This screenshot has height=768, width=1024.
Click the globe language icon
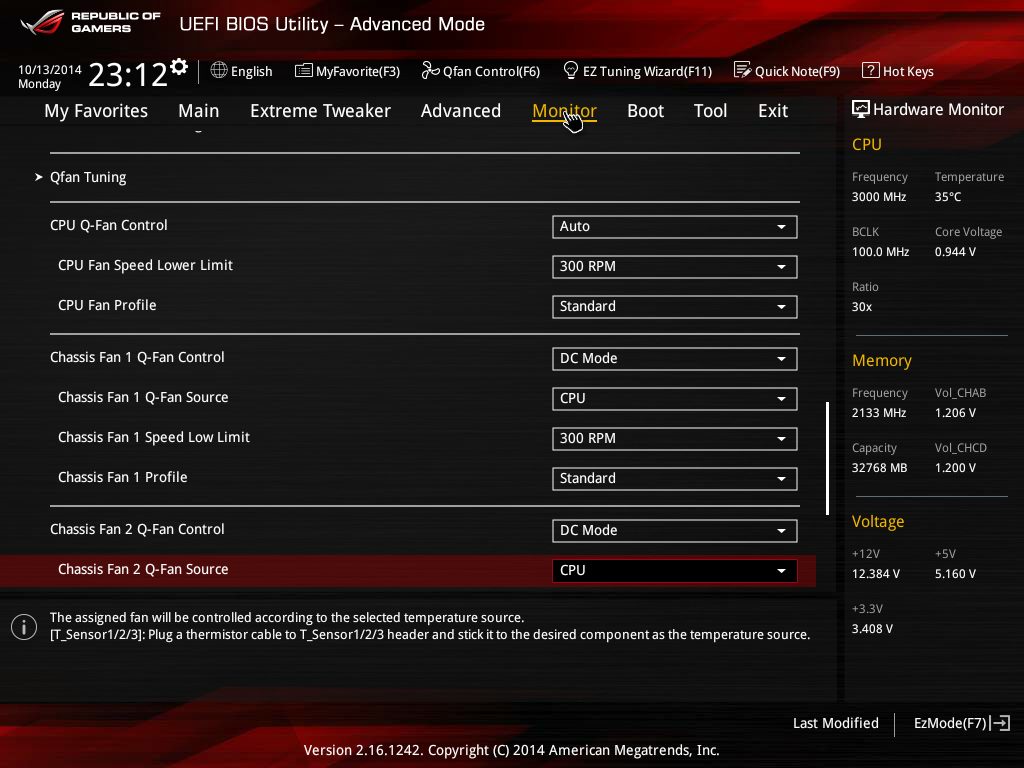[219, 71]
